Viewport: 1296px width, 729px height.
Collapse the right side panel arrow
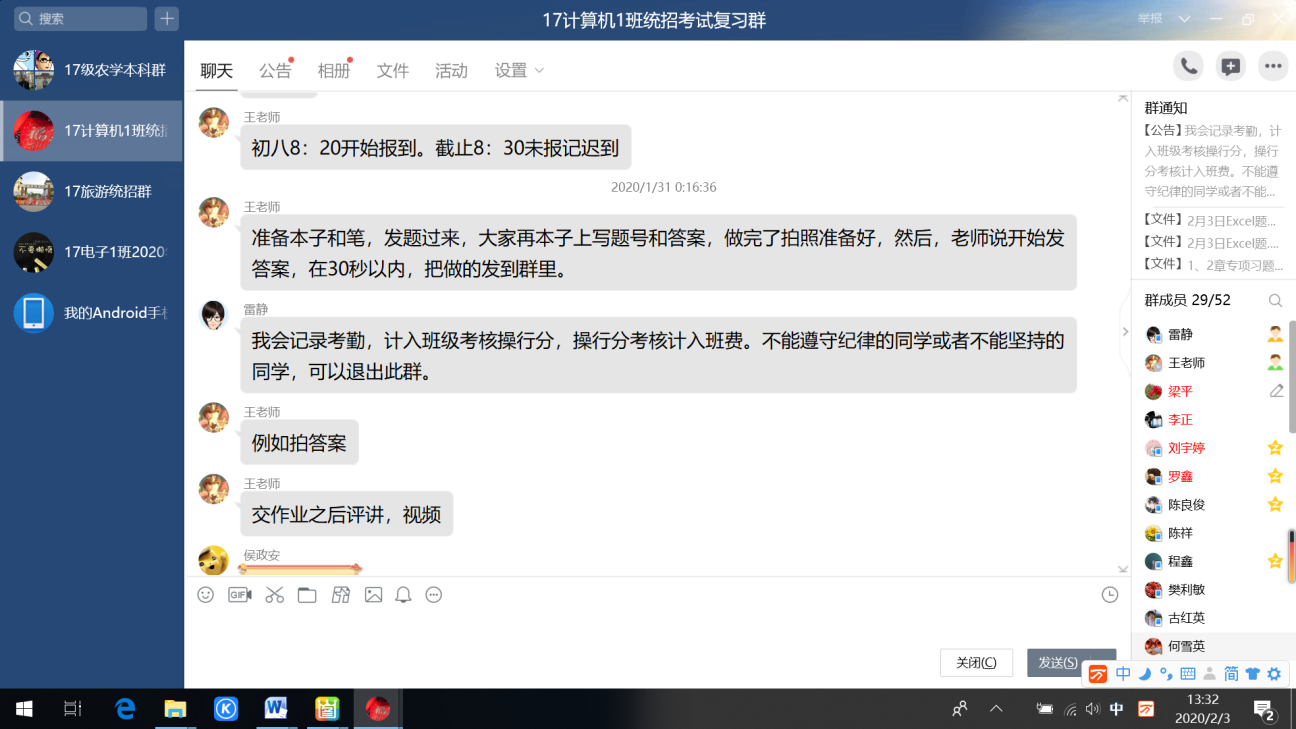[1125, 332]
